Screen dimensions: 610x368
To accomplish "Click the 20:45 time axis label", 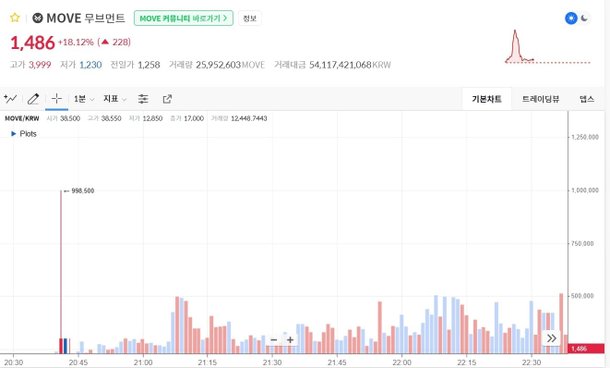I will click(x=78, y=363).
